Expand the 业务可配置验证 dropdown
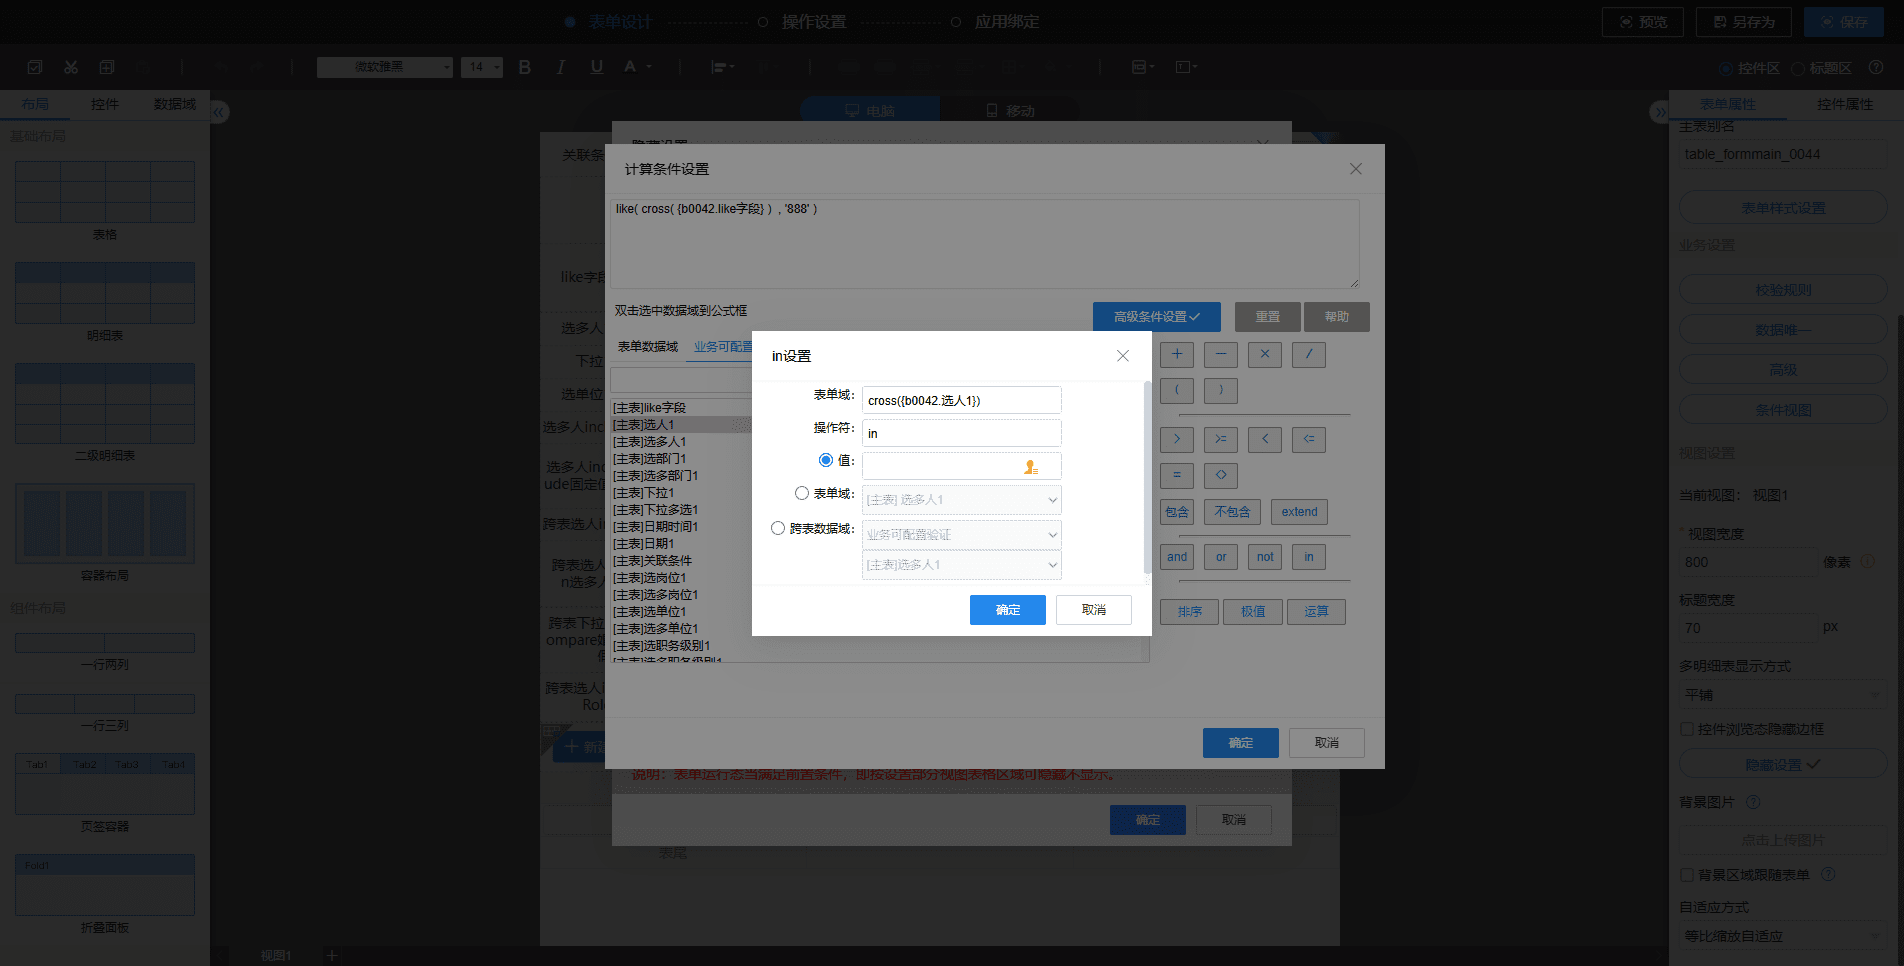 coord(962,535)
